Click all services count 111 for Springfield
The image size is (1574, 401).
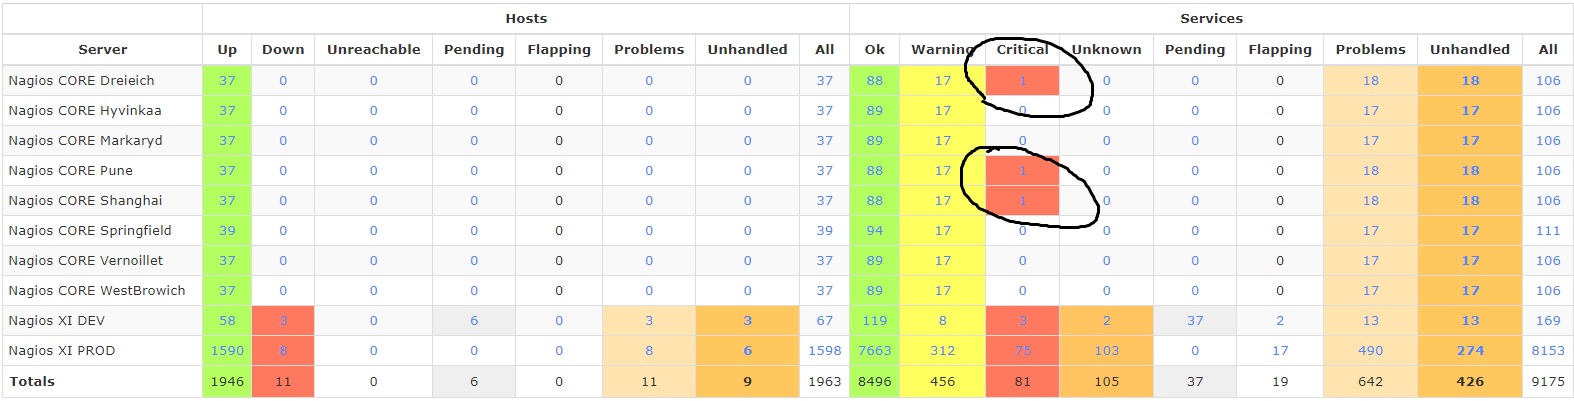point(1547,231)
